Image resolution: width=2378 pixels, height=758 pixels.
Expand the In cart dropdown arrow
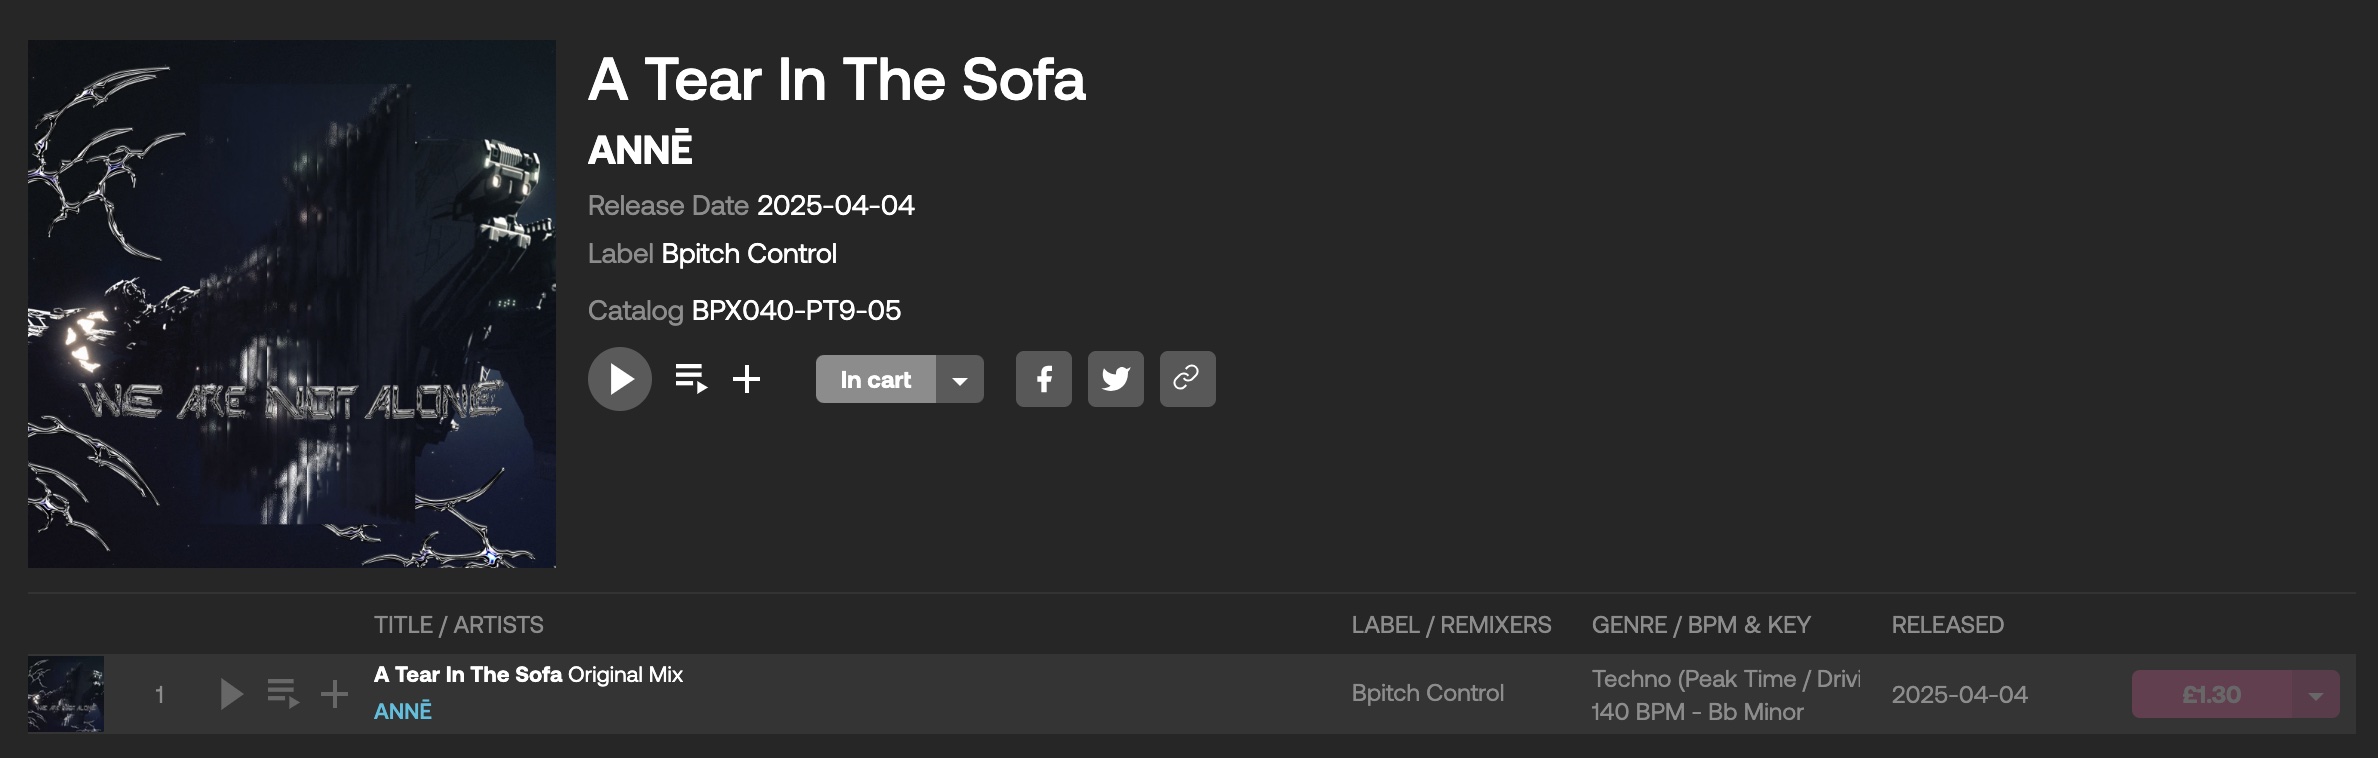tap(960, 379)
